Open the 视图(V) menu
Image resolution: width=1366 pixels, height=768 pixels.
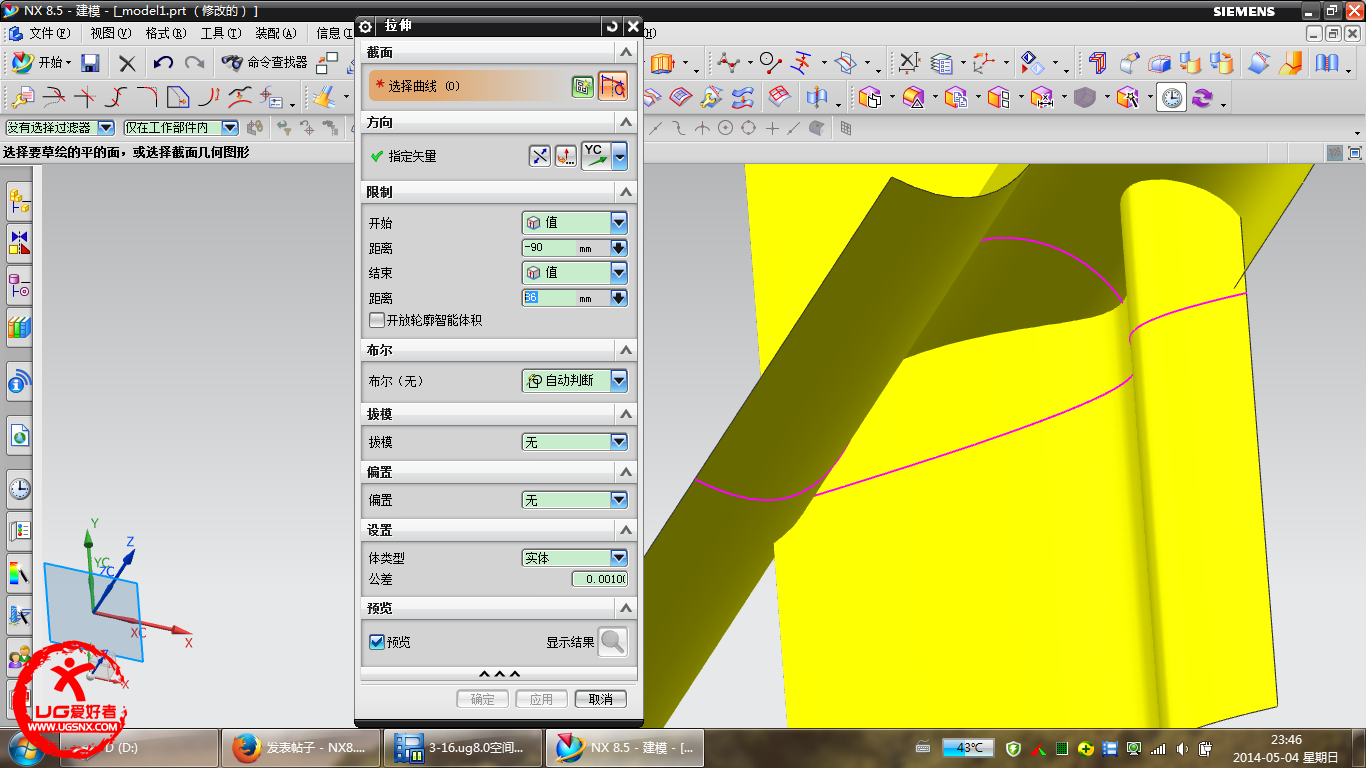109,33
